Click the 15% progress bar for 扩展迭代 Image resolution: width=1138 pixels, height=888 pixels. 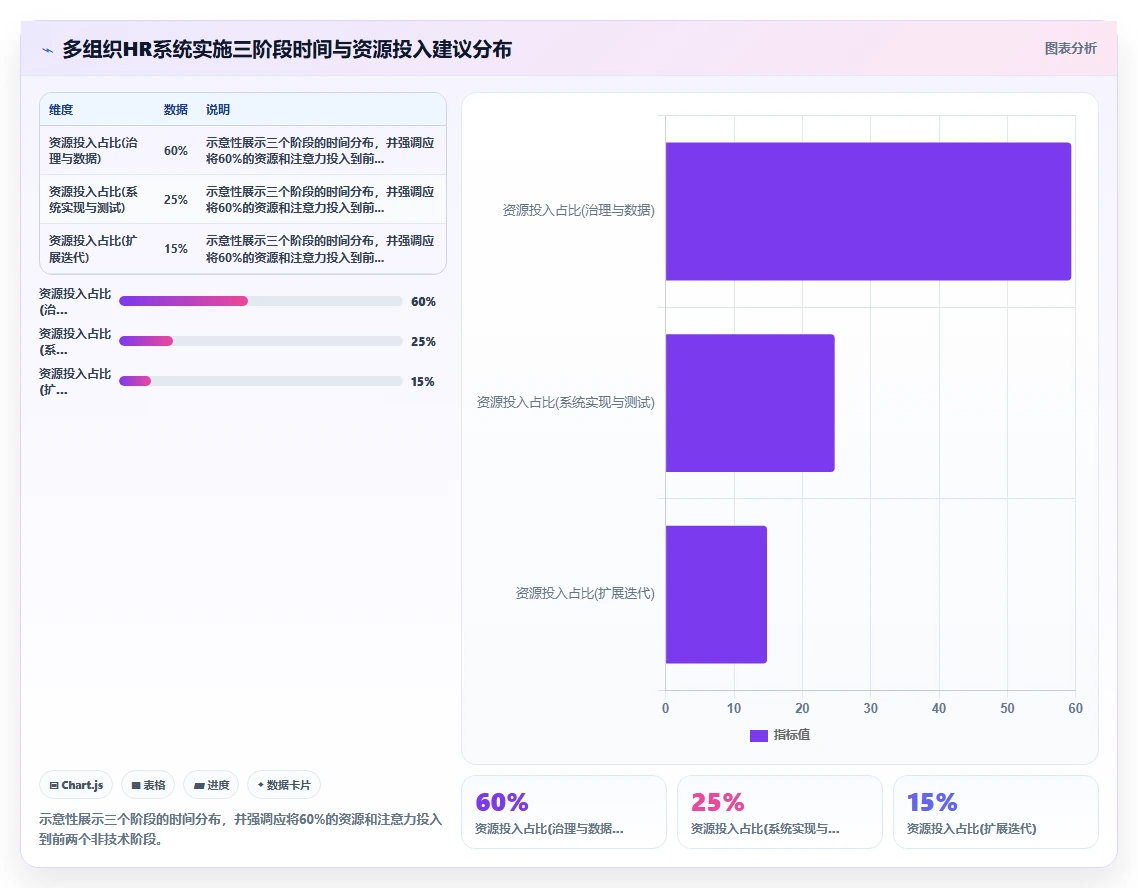[261, 381]
